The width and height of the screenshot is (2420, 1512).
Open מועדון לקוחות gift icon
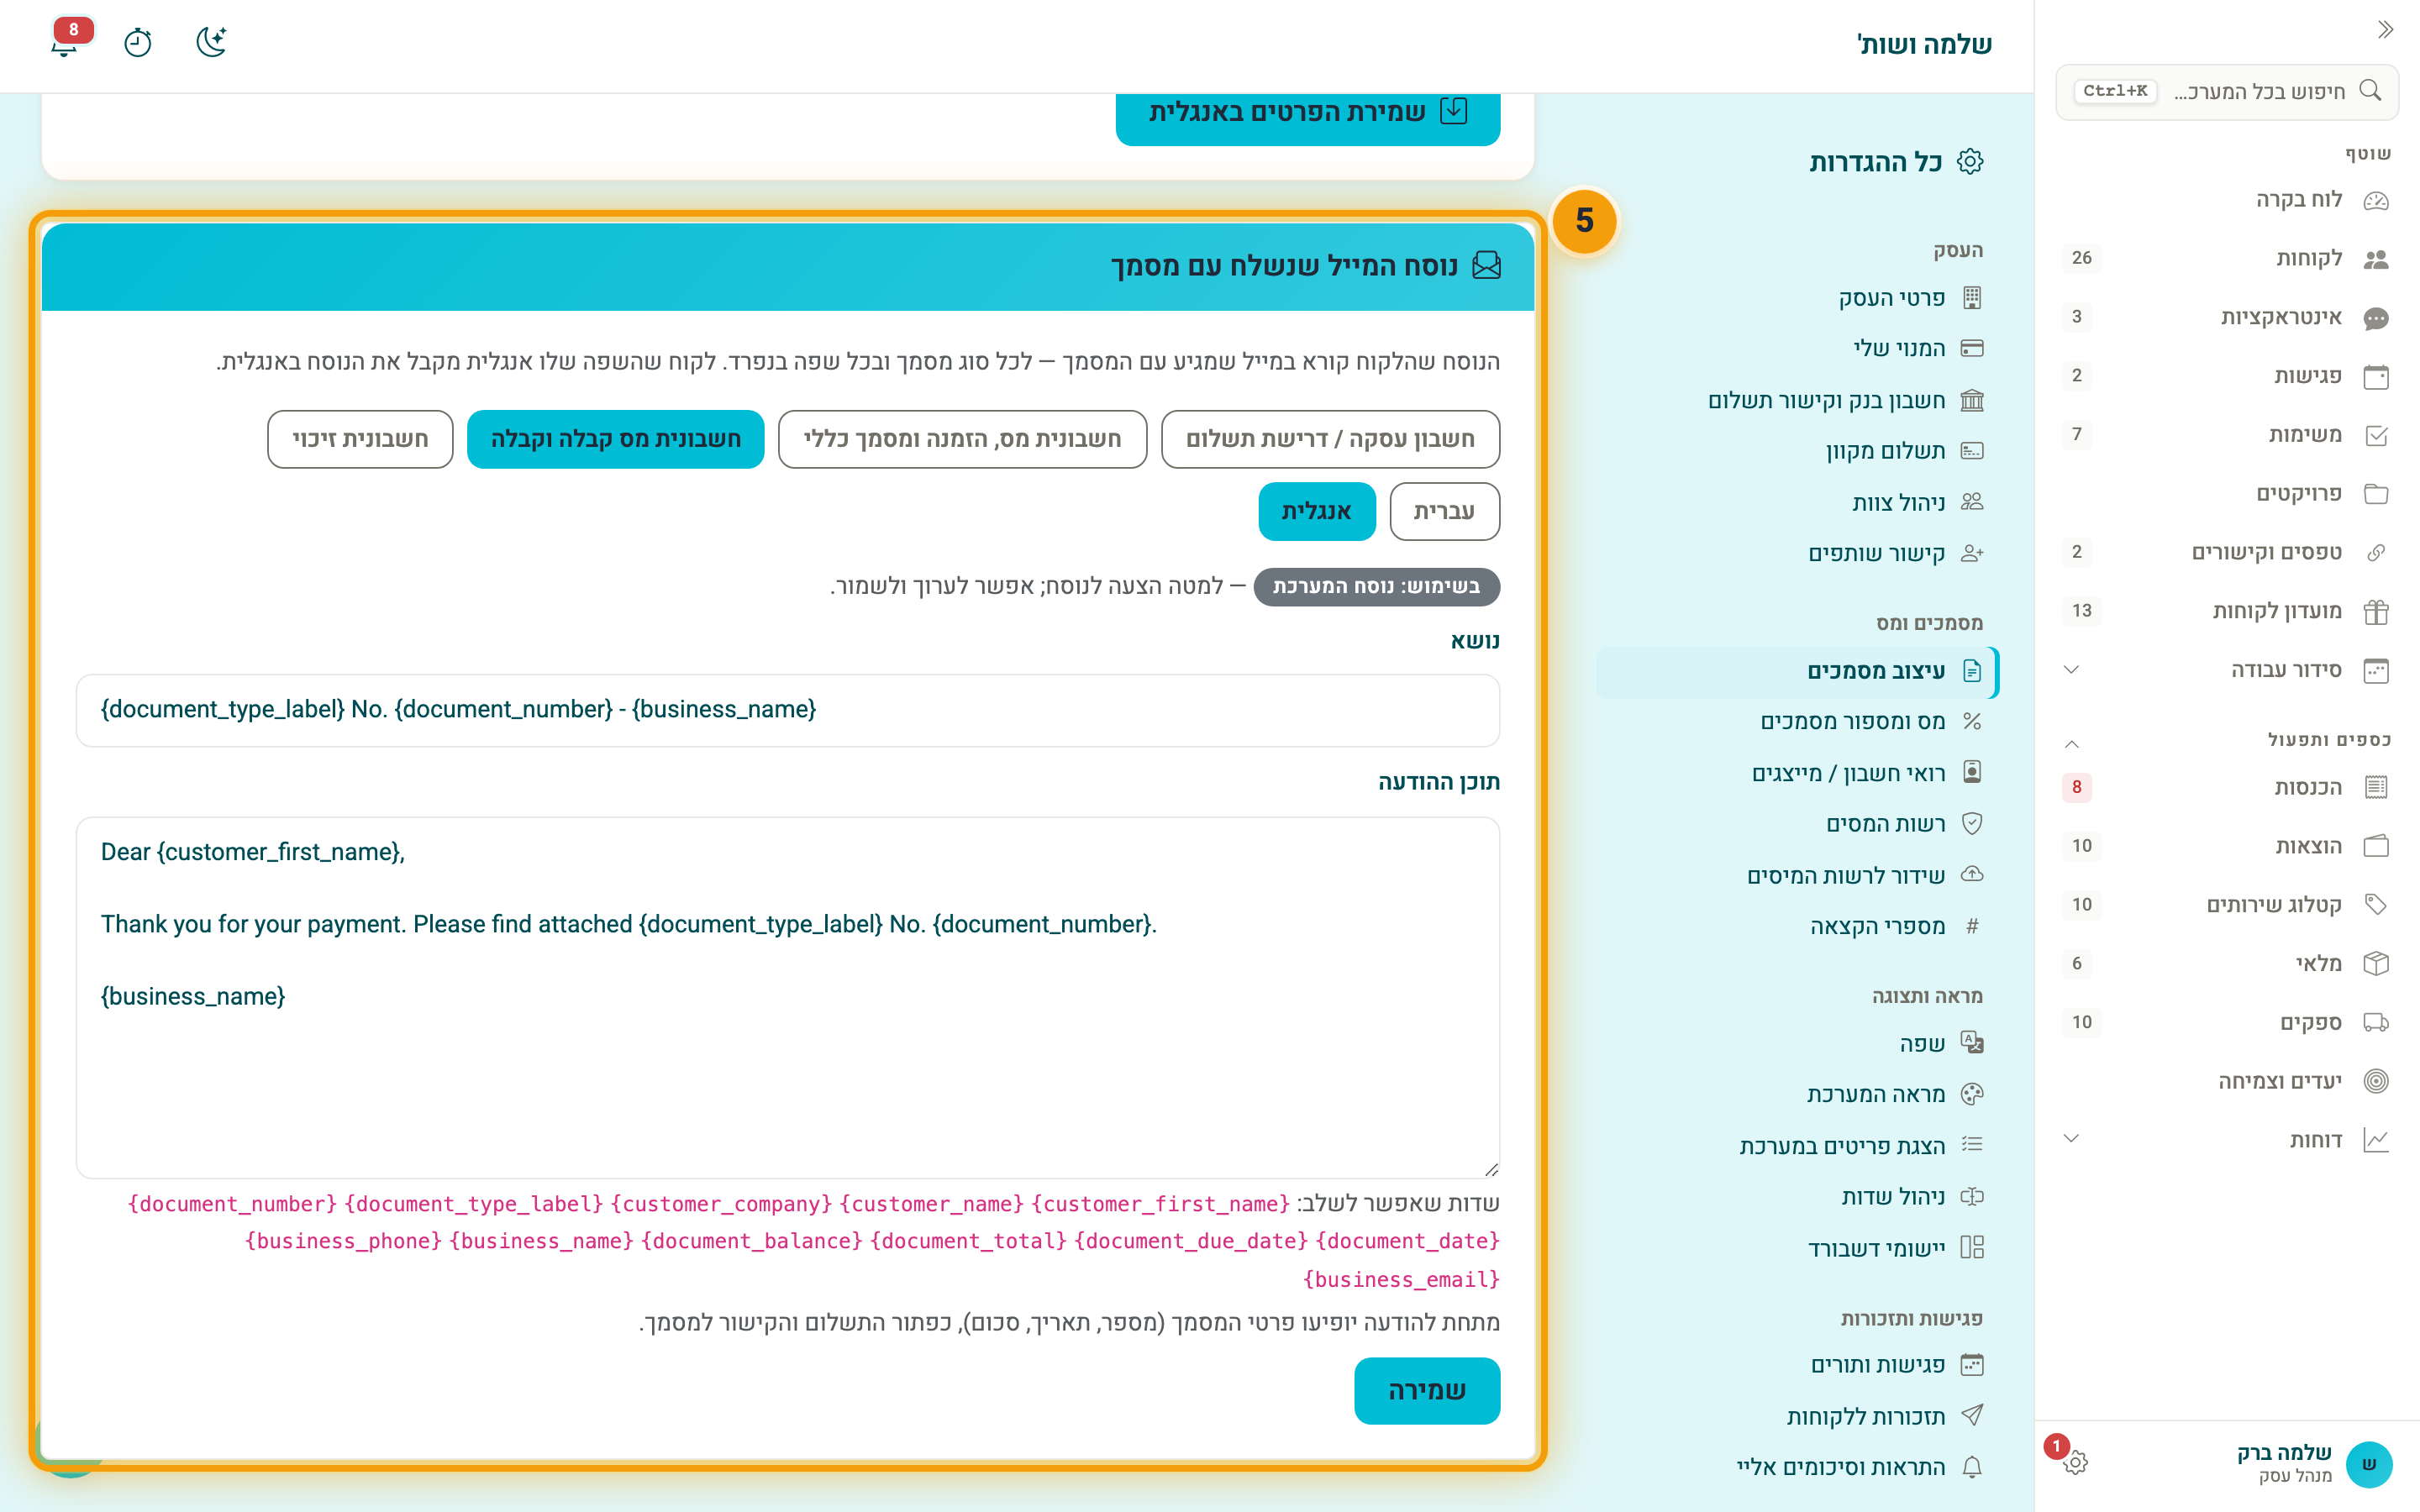point(2376,612)
